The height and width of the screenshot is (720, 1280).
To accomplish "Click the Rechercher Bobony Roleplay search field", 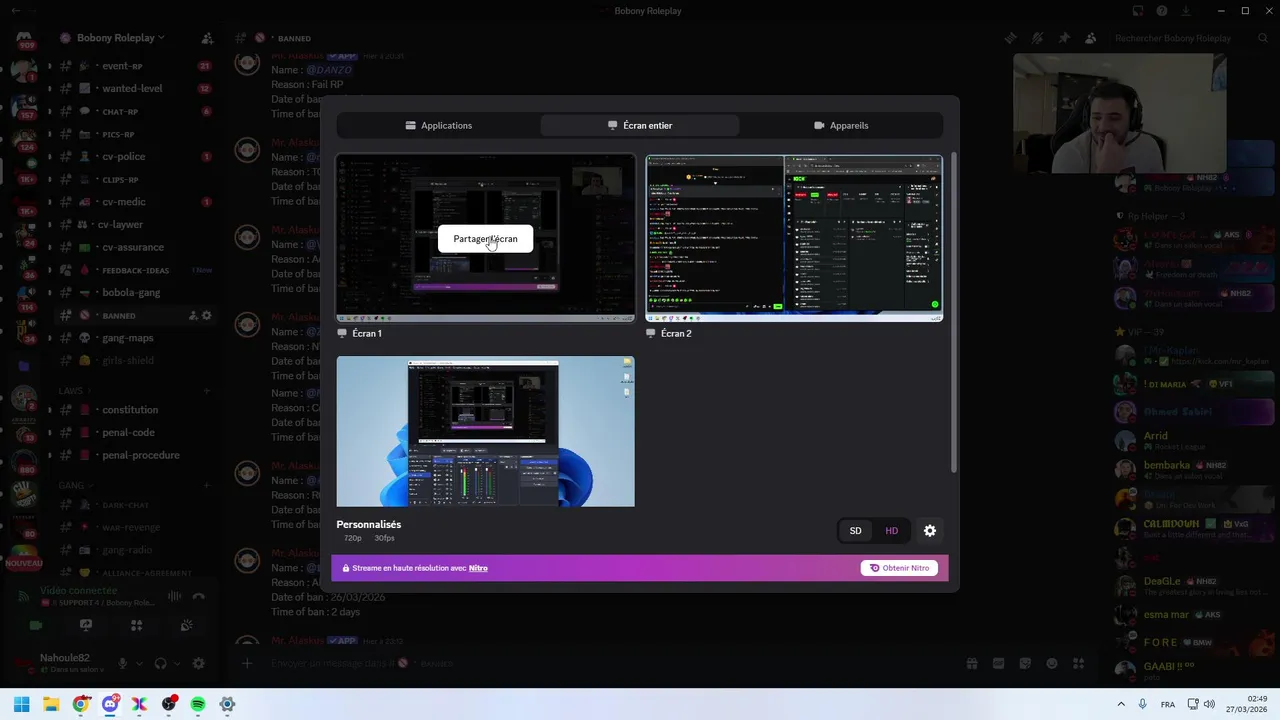I will pyautogui.click(x=1190, y=38).
